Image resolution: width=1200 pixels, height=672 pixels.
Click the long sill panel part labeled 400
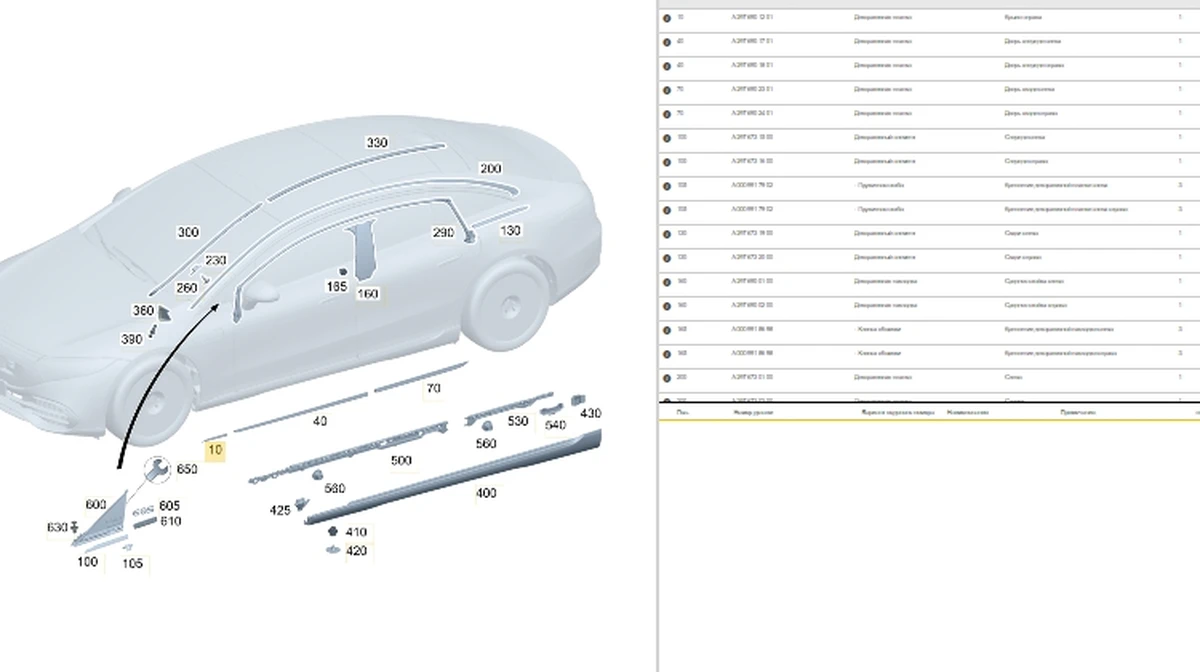[x=450, y=478]
